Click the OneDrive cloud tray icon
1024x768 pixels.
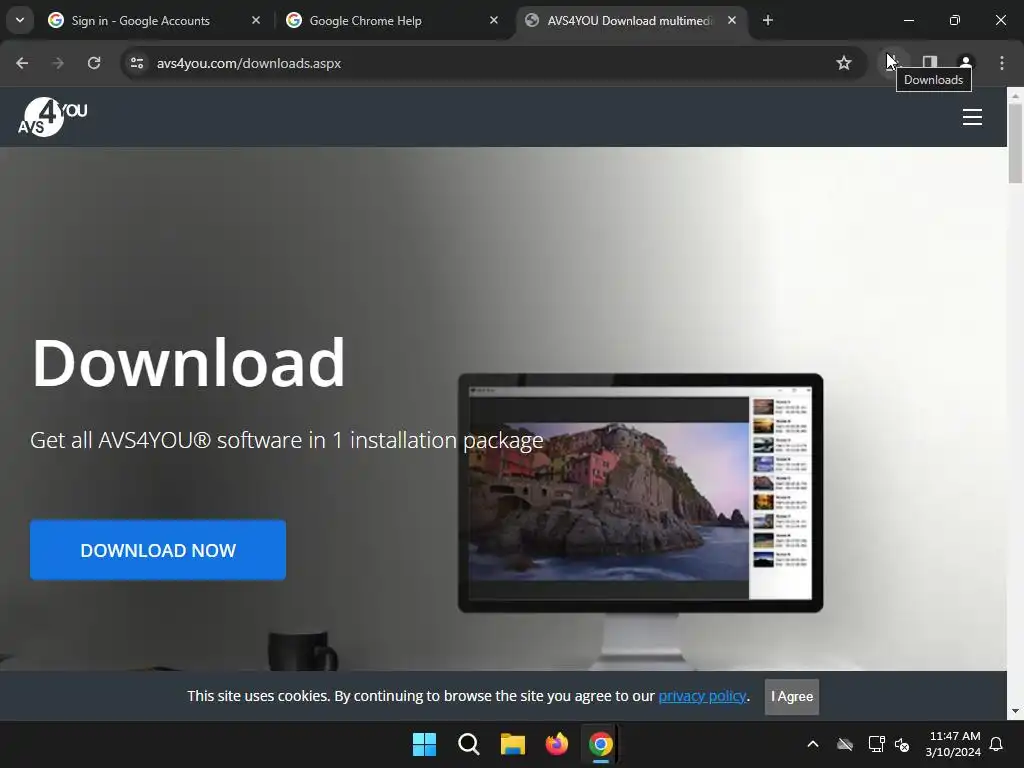(845, 744)
